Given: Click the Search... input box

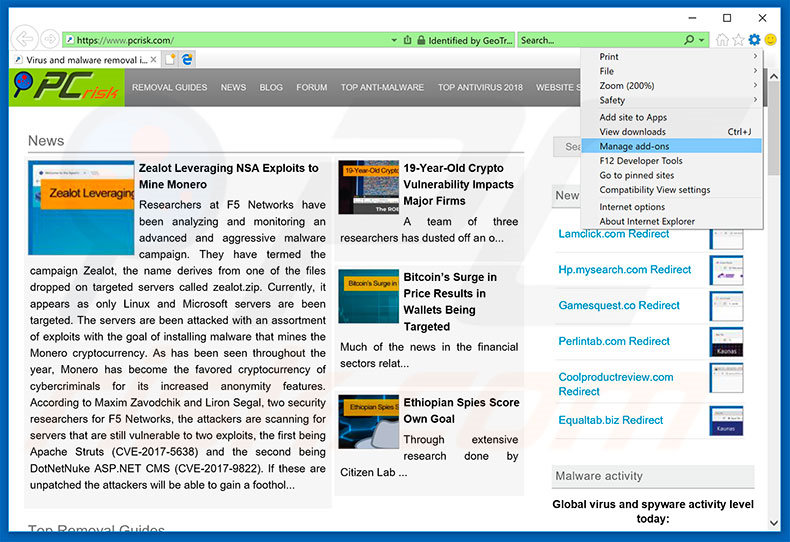Looking at the screenshot, I should point(600,40).
